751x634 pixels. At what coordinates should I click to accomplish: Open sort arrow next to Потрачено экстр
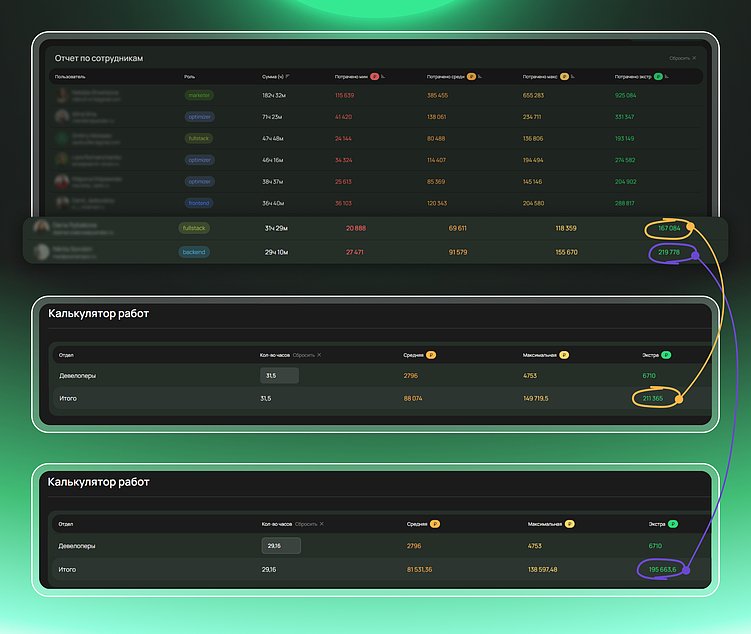(667, 77)
